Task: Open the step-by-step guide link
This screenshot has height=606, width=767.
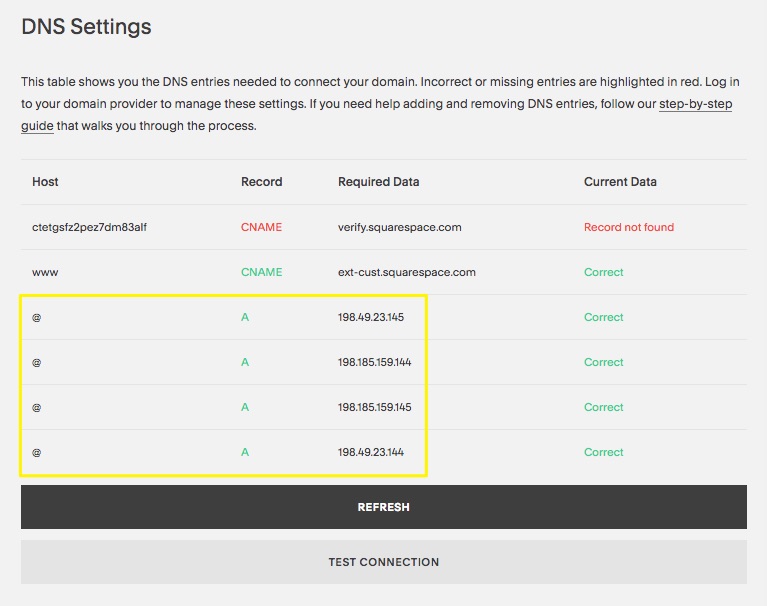Action: pos(695,104)
